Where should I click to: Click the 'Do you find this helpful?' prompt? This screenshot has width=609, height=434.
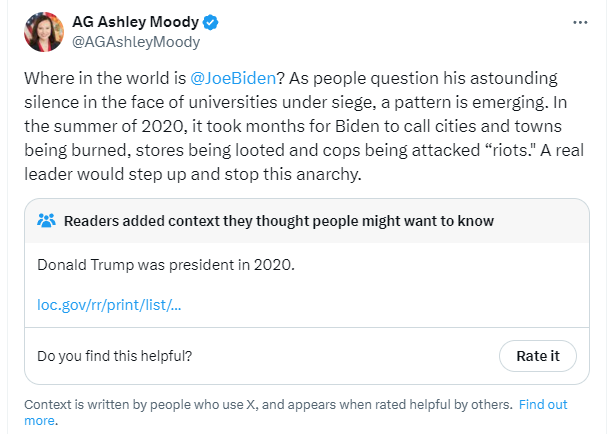pyautogui.click(x=114, y=355)
